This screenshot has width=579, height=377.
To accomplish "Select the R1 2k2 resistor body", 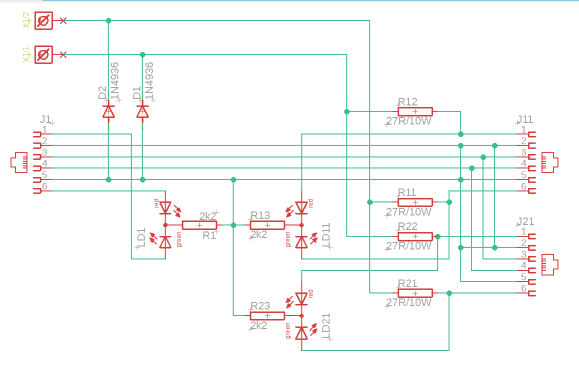I will coord(199,225).
